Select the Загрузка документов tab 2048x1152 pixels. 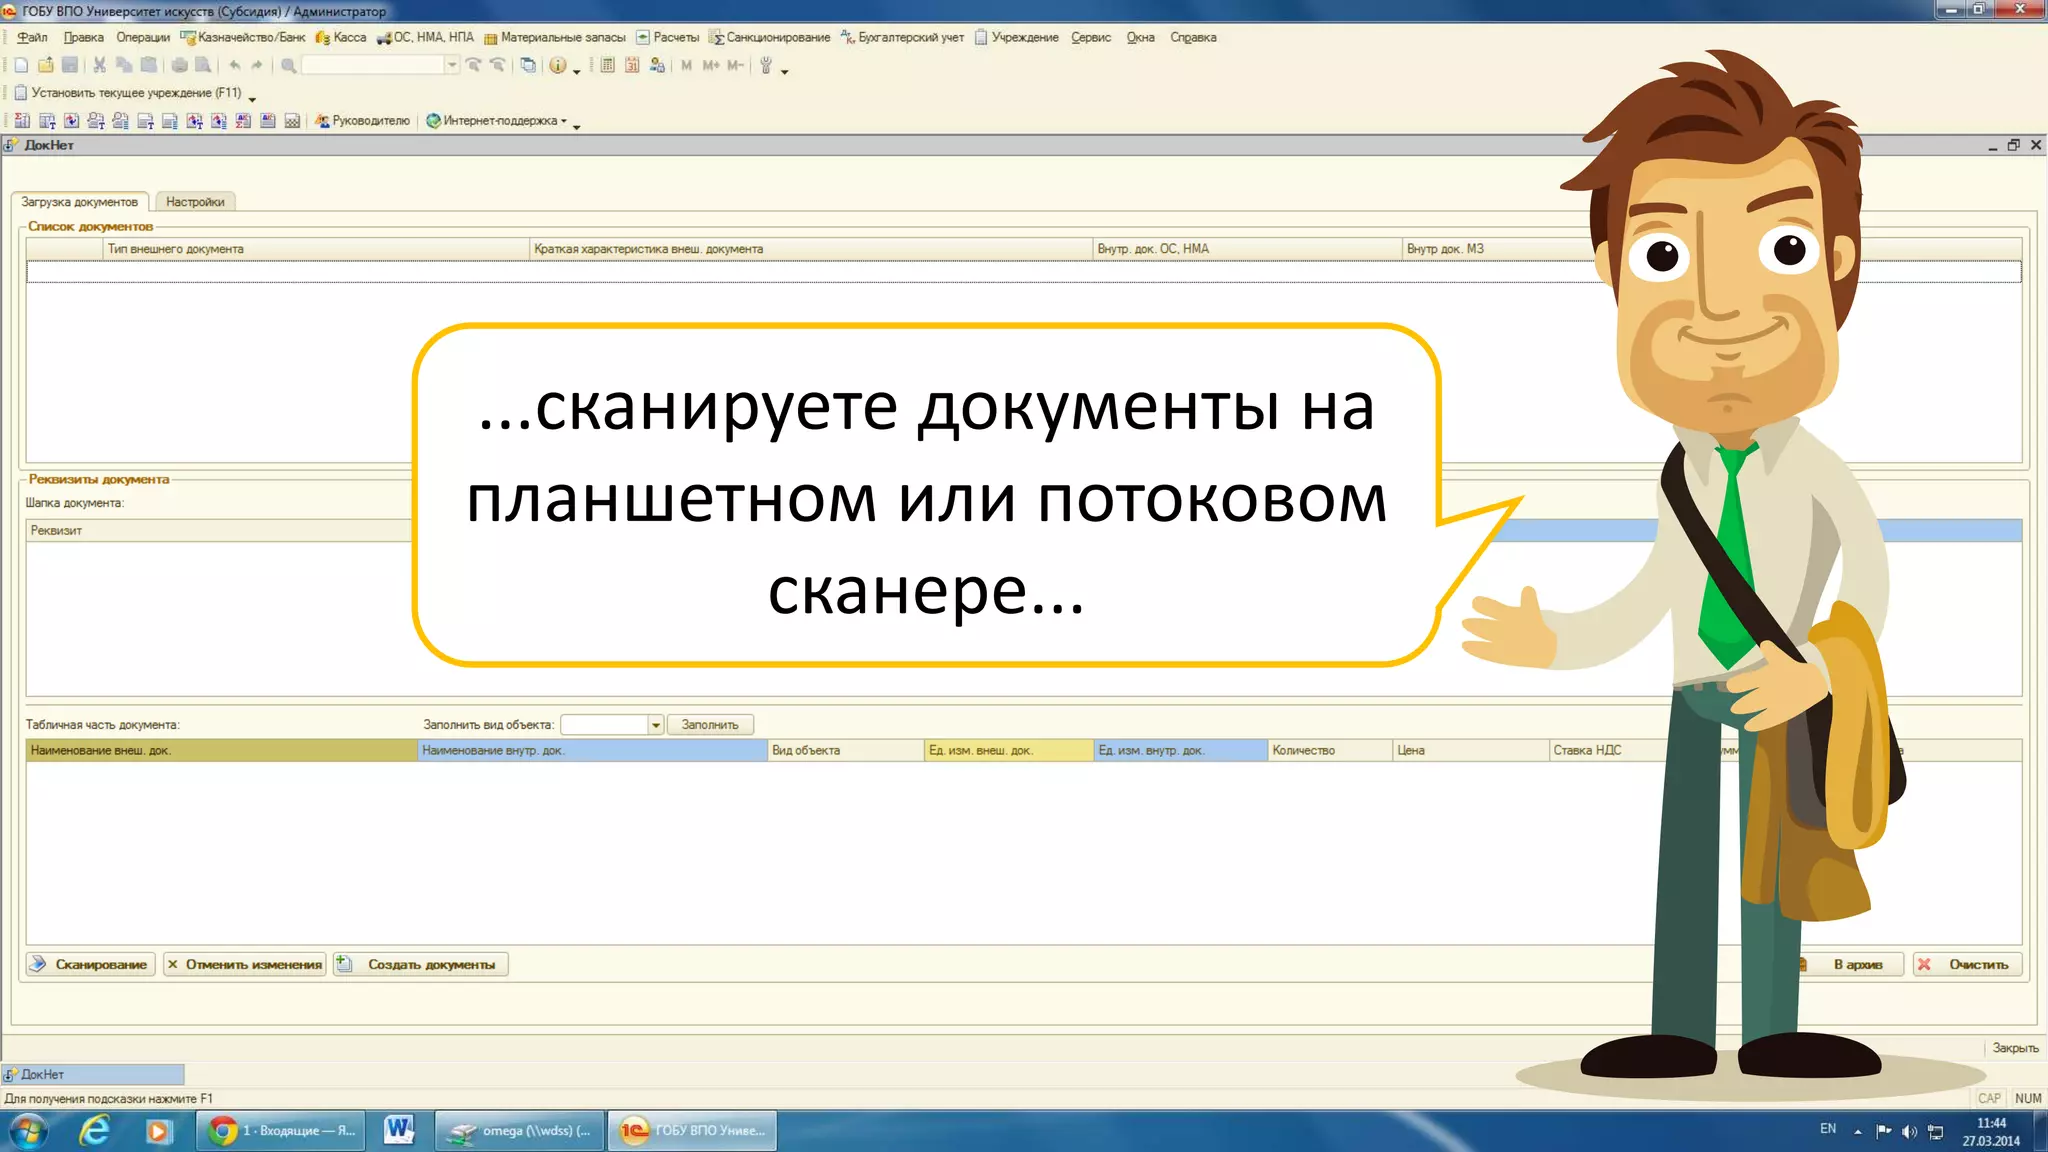pos(80,202)
